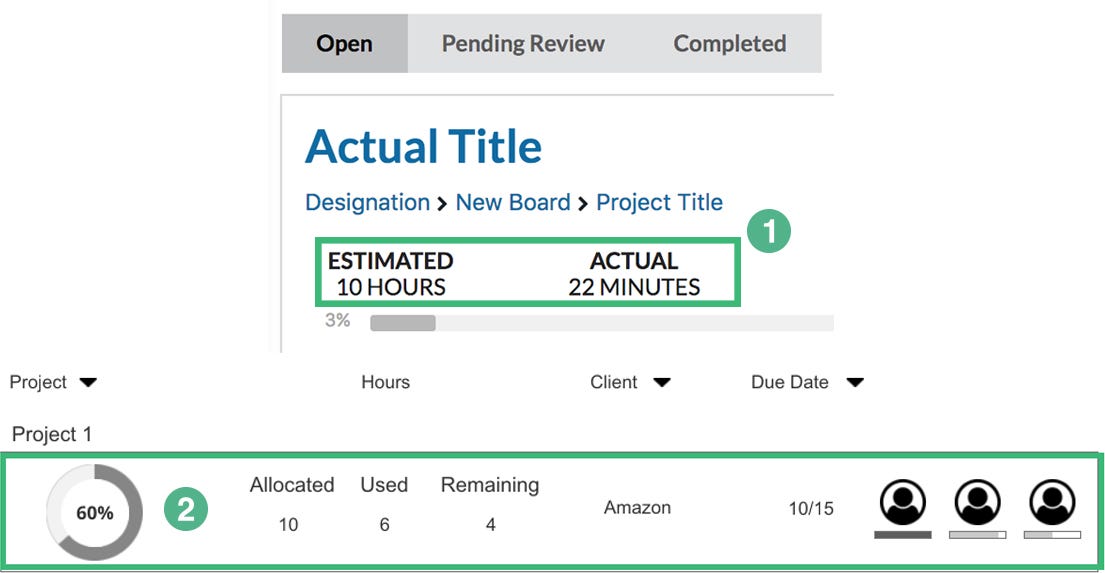Image resolution: width=1105 pixels, height=573 pixels.
Task: Open the Designation breadcrumb link
Action: (x=367, y=202)
